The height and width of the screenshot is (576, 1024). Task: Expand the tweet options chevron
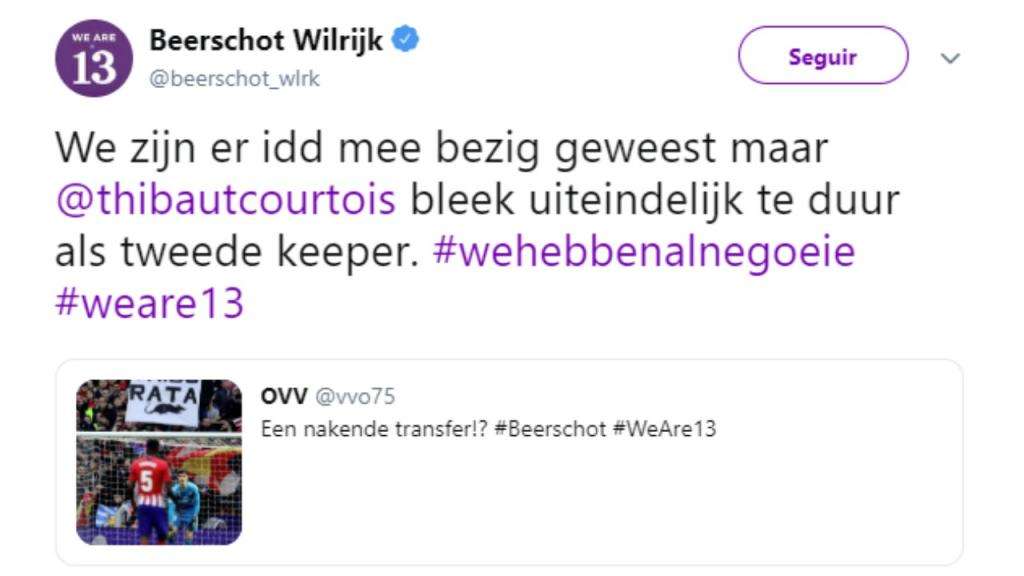(950, 58)
